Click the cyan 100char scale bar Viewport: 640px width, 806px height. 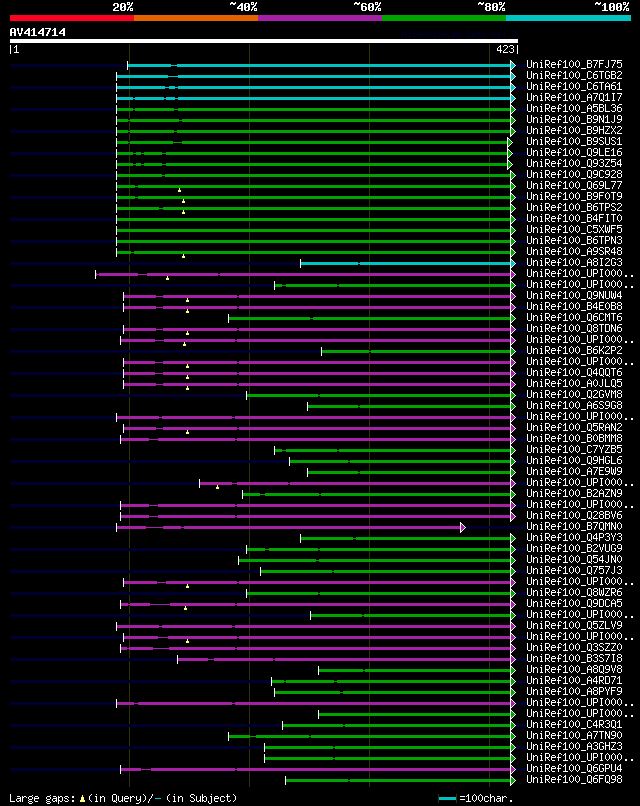[x=447, y=798]
